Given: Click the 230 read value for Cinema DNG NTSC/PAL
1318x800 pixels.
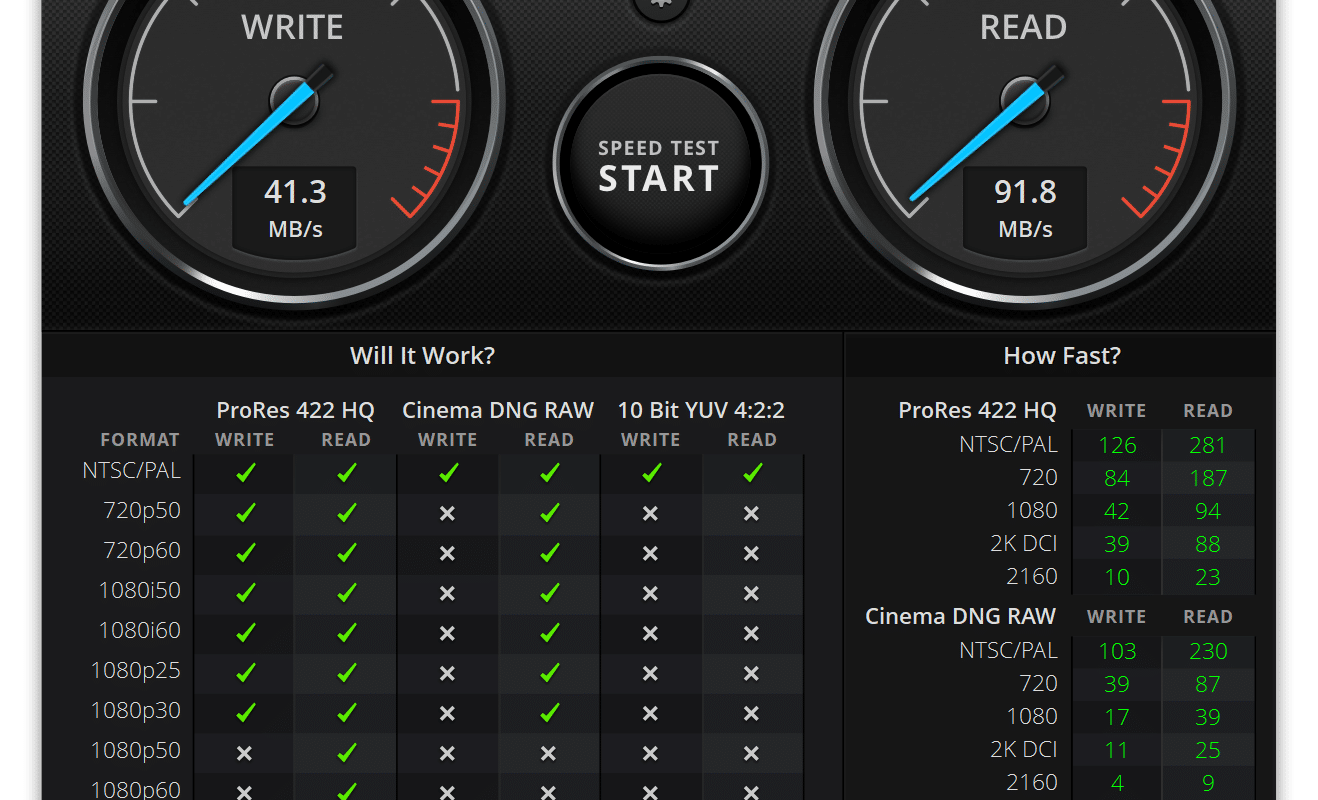Looking at the screenshot, I should (x=1208, y=652).
